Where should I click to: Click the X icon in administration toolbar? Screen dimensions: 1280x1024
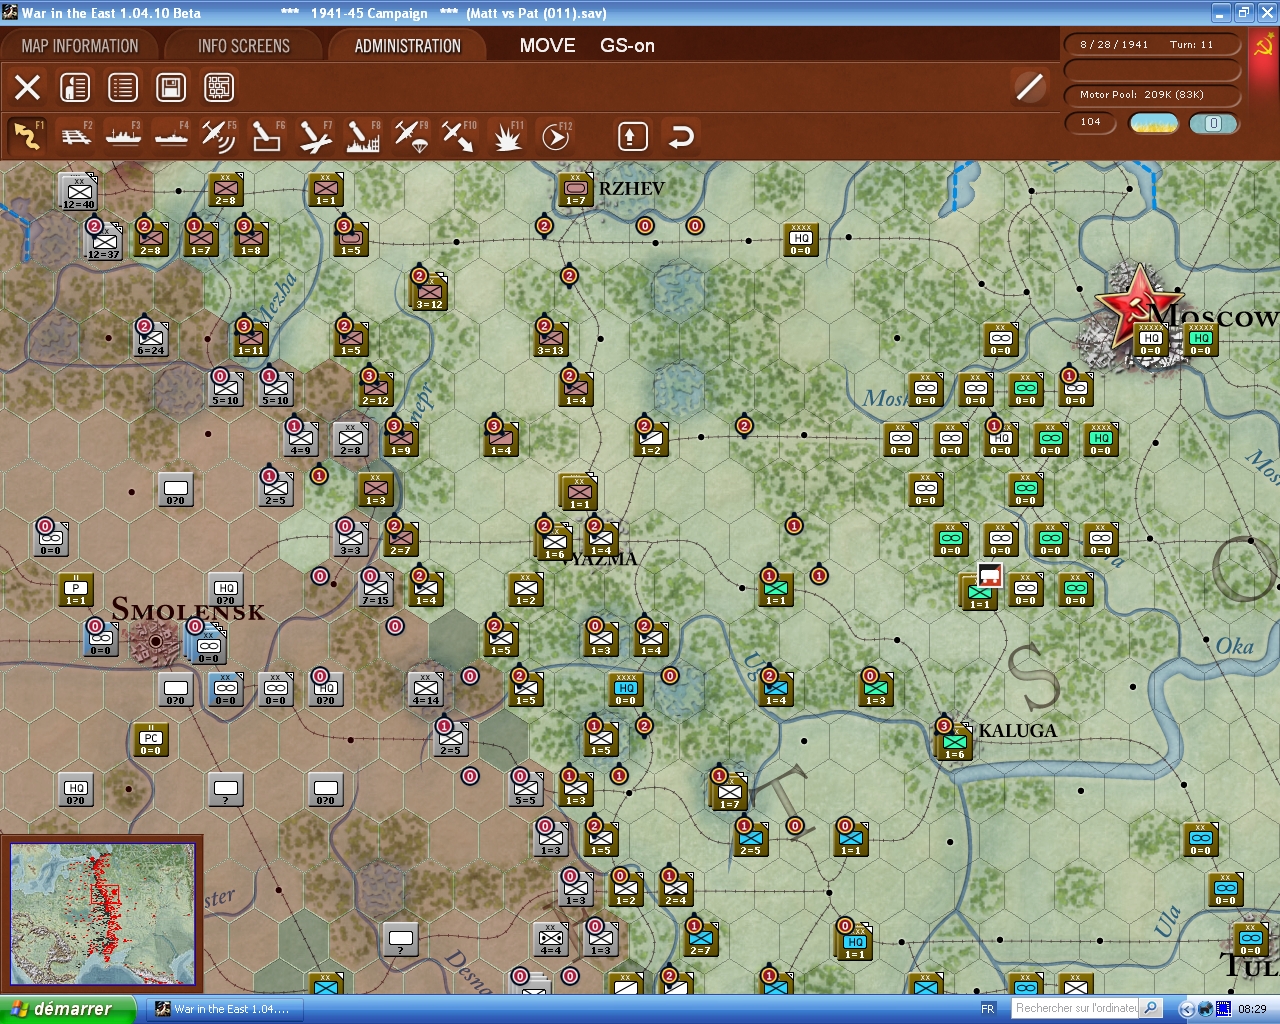point(27,87)
